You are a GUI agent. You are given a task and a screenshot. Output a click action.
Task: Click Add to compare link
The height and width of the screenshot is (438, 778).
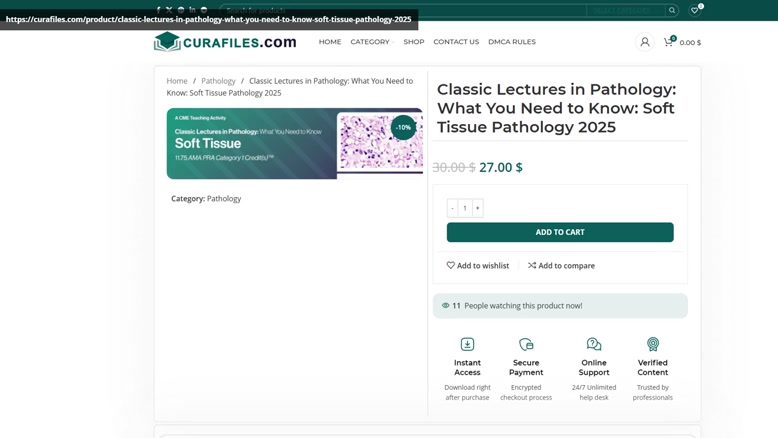pyautogui.click(x=561, y=265)
